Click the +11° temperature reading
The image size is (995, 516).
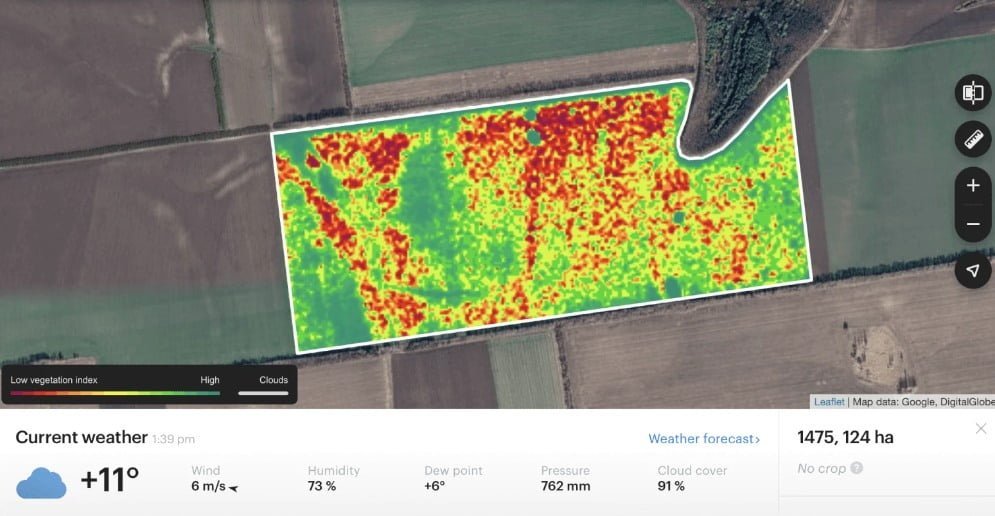pyautogui.click(x=110, y=481)
